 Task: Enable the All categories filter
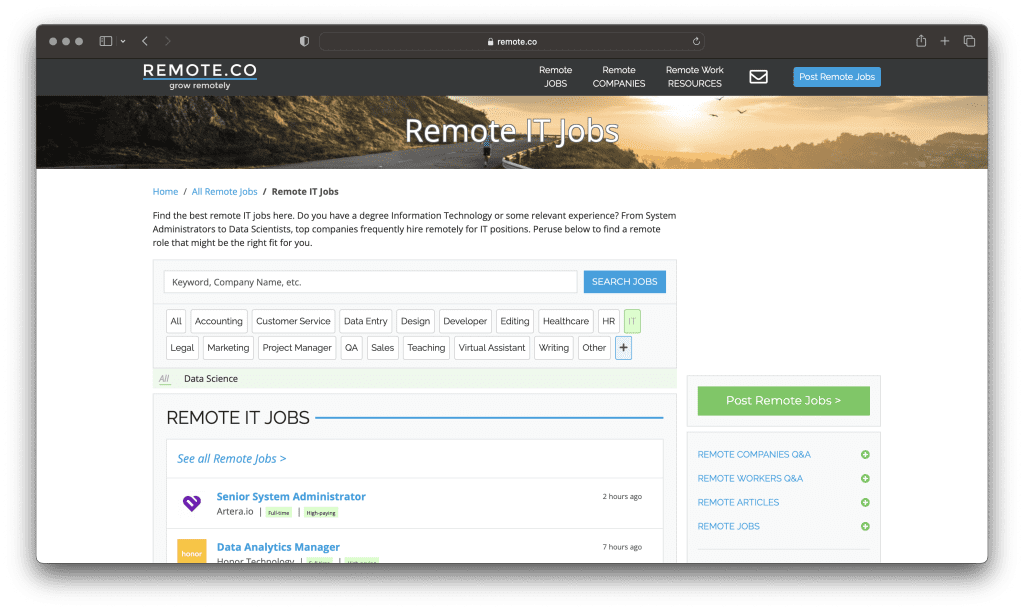tap(176, 320)
